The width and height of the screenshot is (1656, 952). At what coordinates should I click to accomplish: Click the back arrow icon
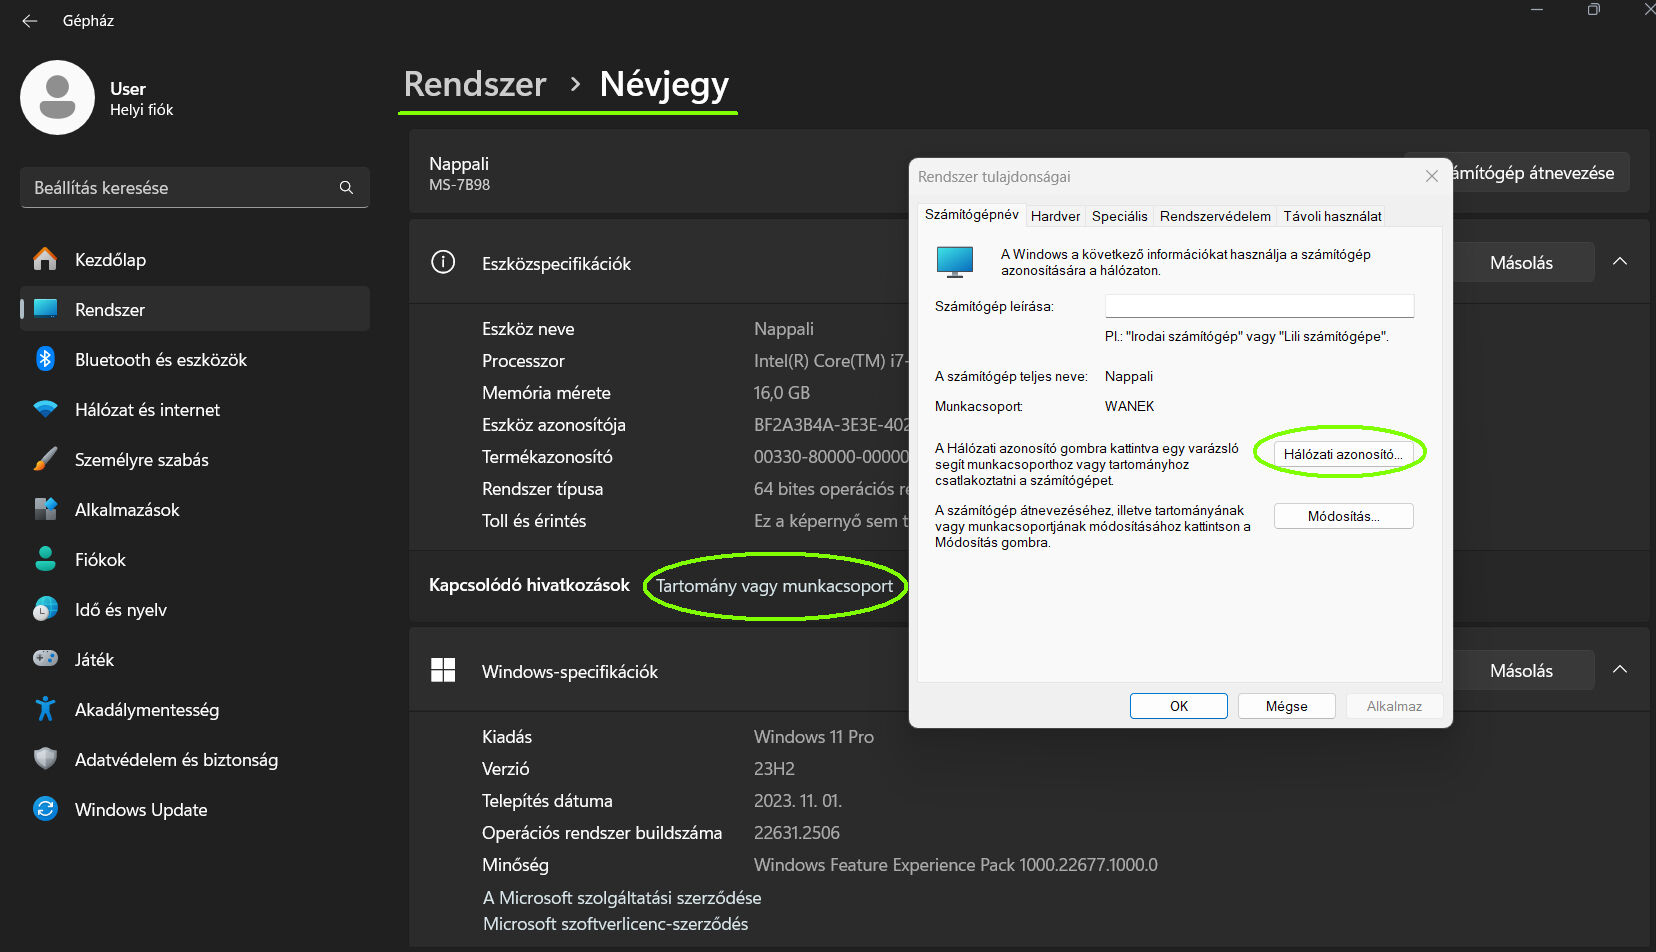click(x=30, y=21)
